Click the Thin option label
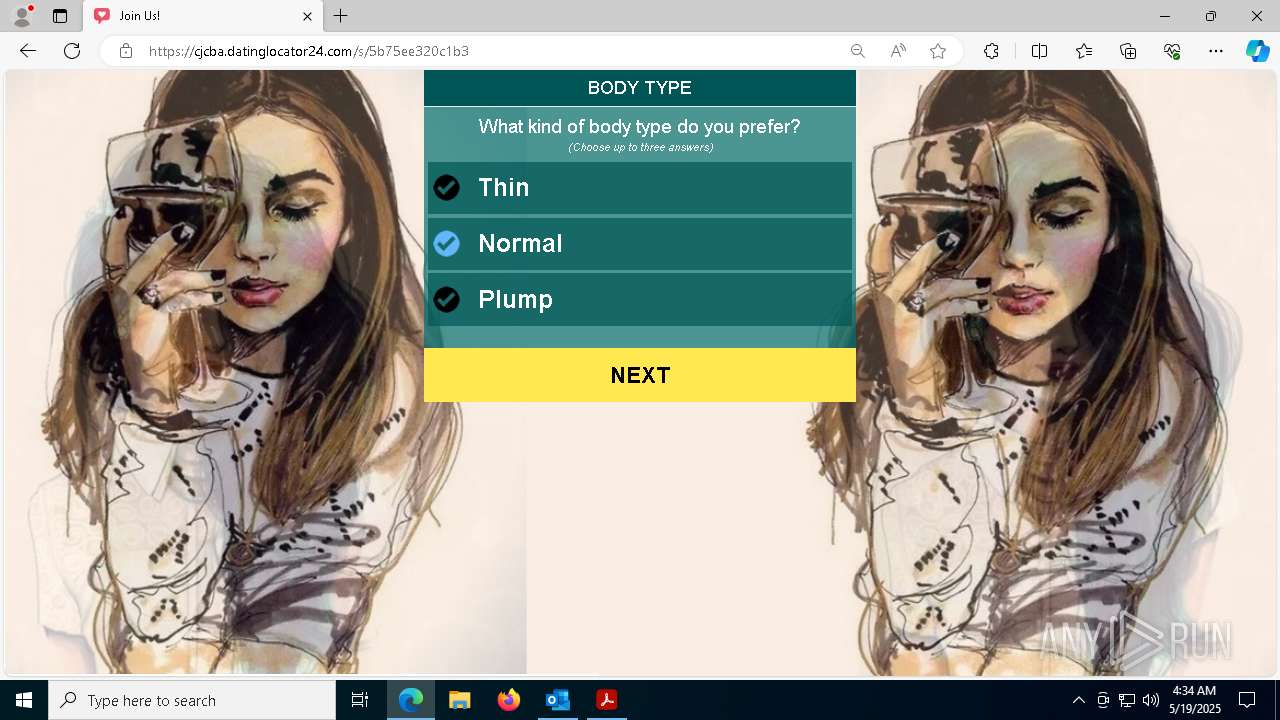This screenshot has width=1280, height=720. pos(504,188)
